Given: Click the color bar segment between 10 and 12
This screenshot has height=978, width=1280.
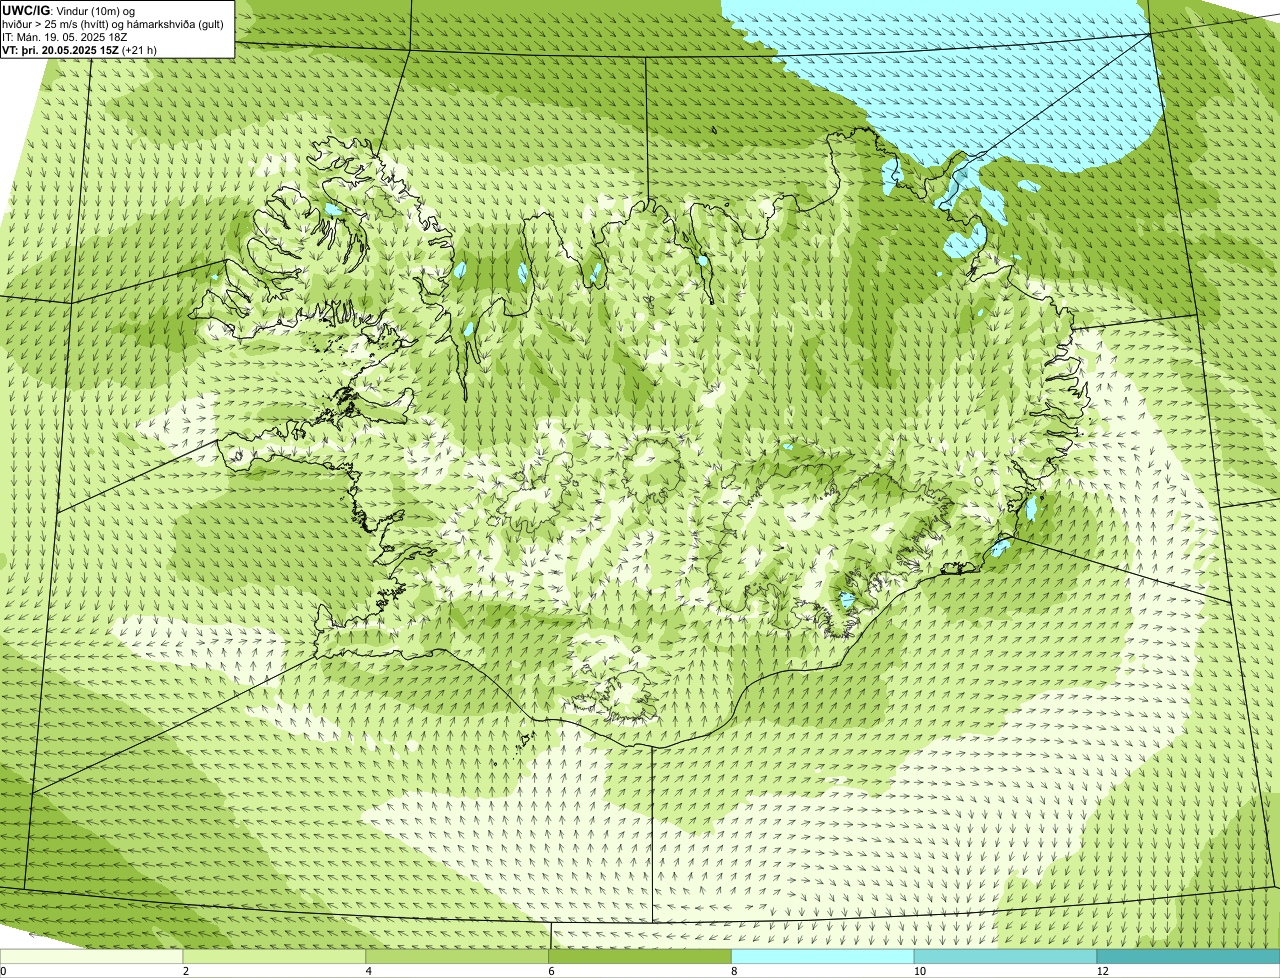Looking at the screenshot, I should pyautogui.click(x=1005, y=957).
